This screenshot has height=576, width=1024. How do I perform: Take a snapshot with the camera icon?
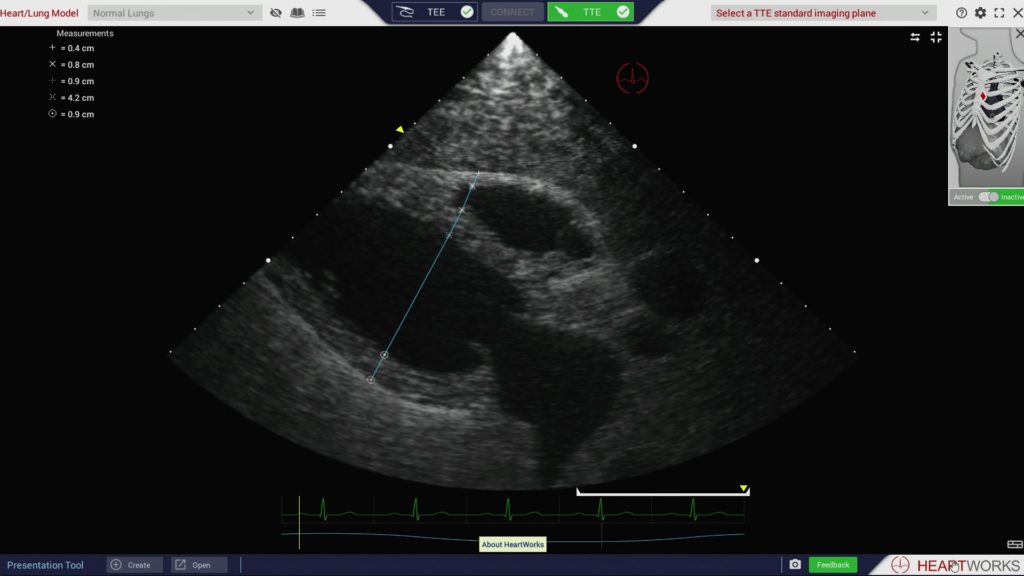pos(795,565)
